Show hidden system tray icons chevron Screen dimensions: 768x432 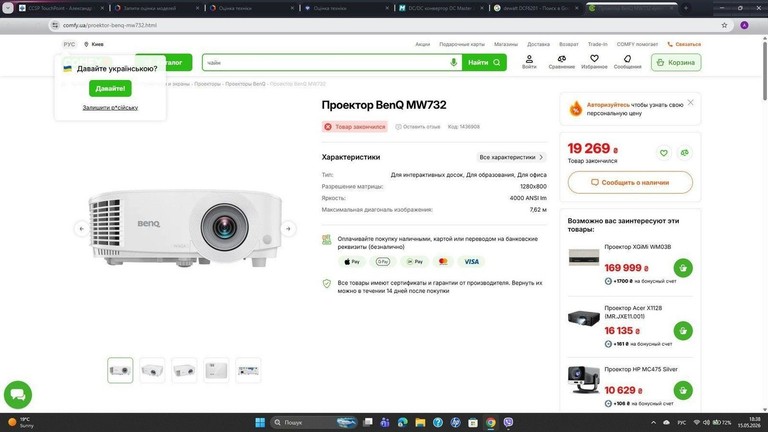pos(653,422)
